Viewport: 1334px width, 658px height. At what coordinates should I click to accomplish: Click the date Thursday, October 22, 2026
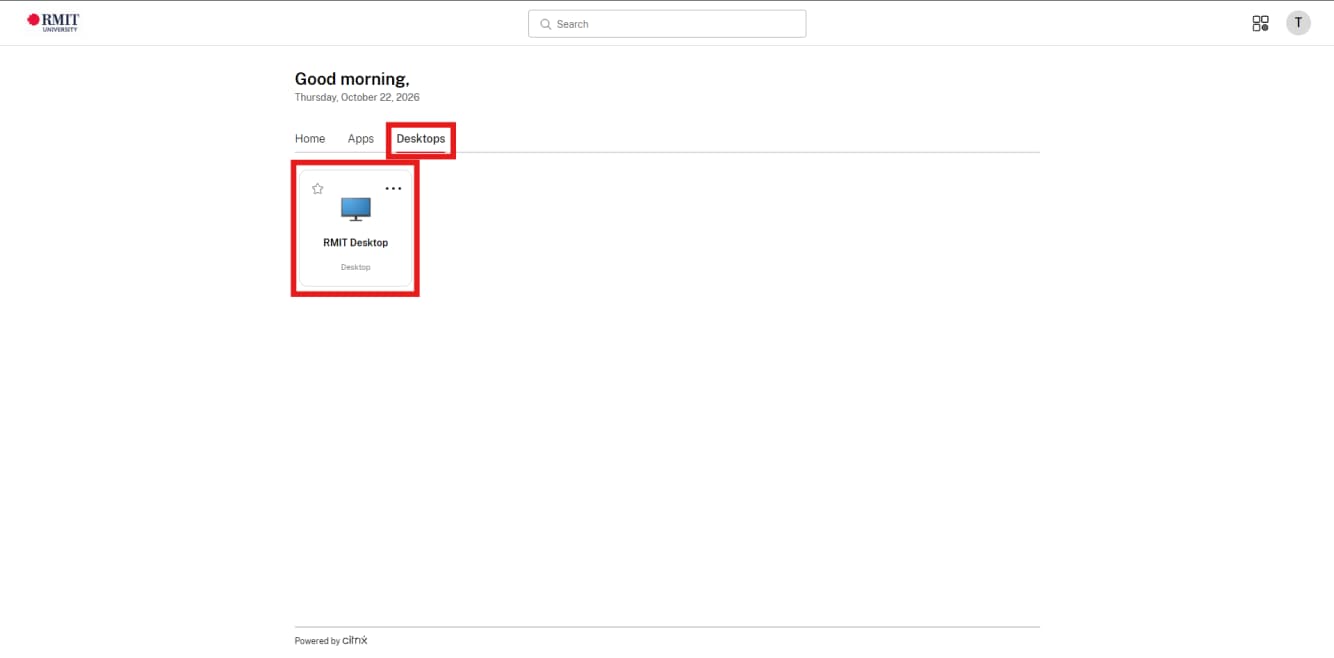click(357, 98)
